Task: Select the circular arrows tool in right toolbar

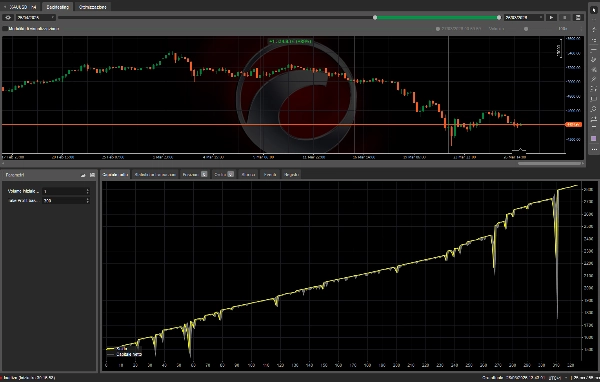Action: [x=594, y=109]
